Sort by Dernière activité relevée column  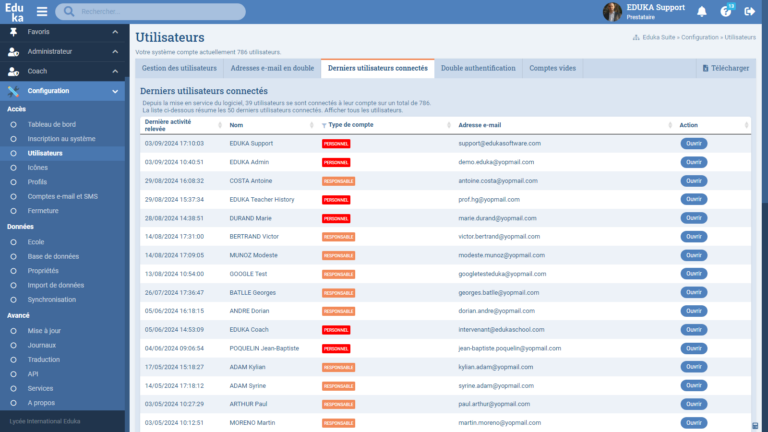point(172,125)
